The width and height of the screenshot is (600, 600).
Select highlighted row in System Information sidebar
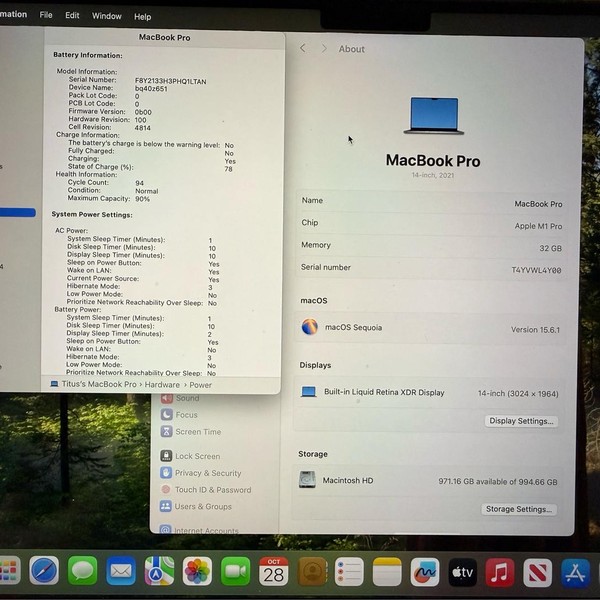click(x=18, y=212)
